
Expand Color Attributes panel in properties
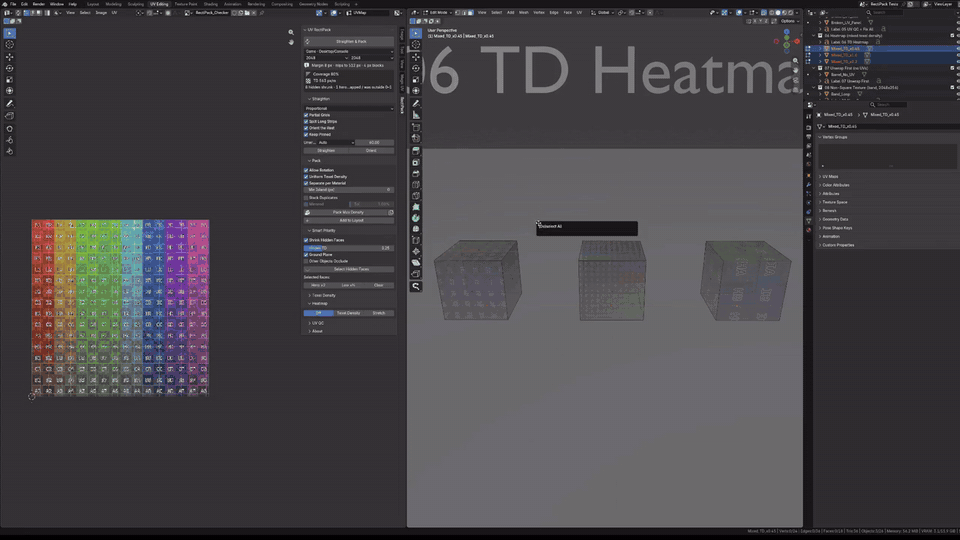[x=834, y=185]
